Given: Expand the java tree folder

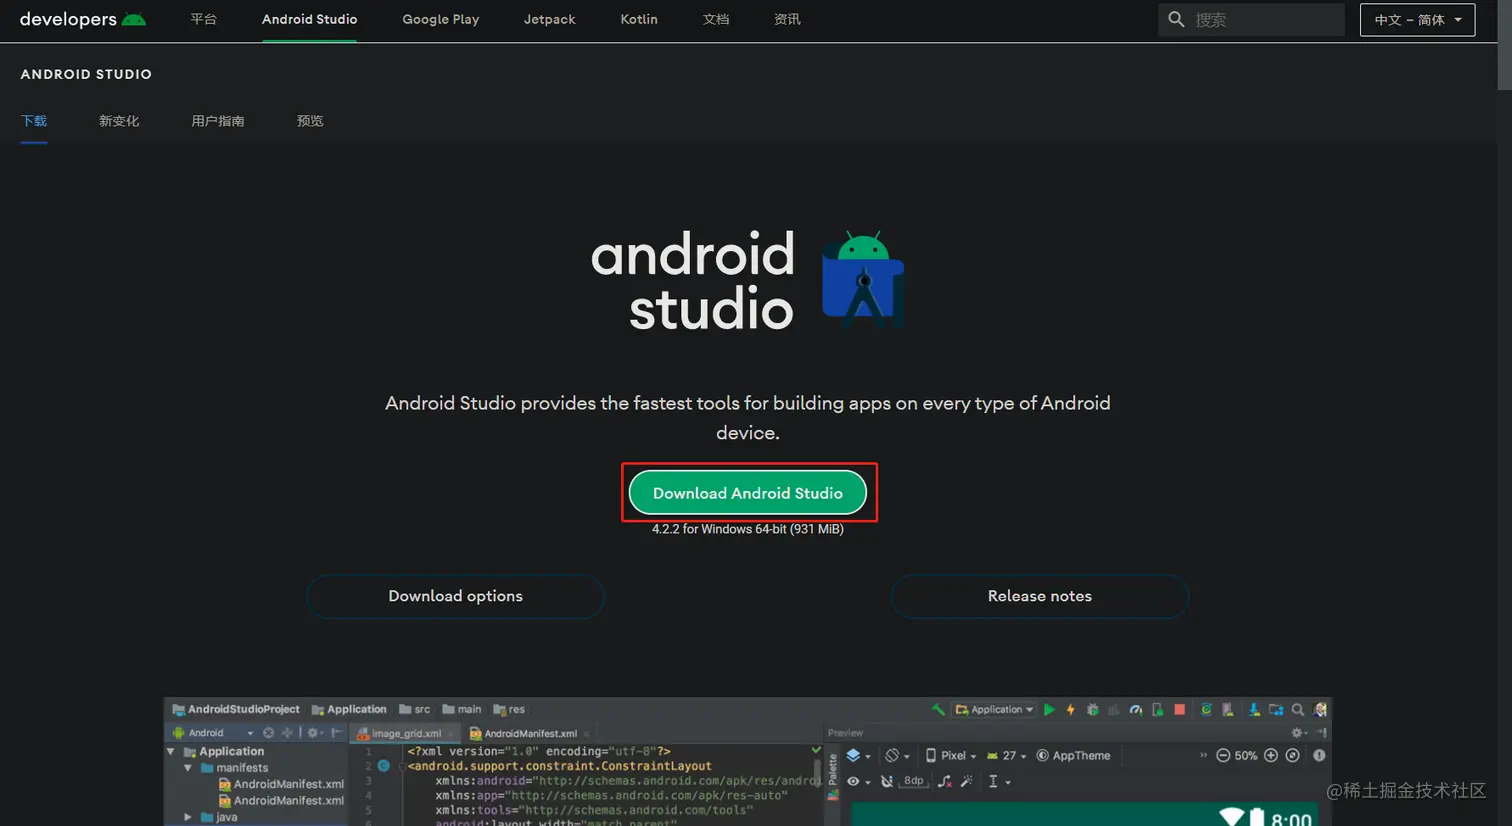Looking at the screenshot, I should tap(188, 817).
